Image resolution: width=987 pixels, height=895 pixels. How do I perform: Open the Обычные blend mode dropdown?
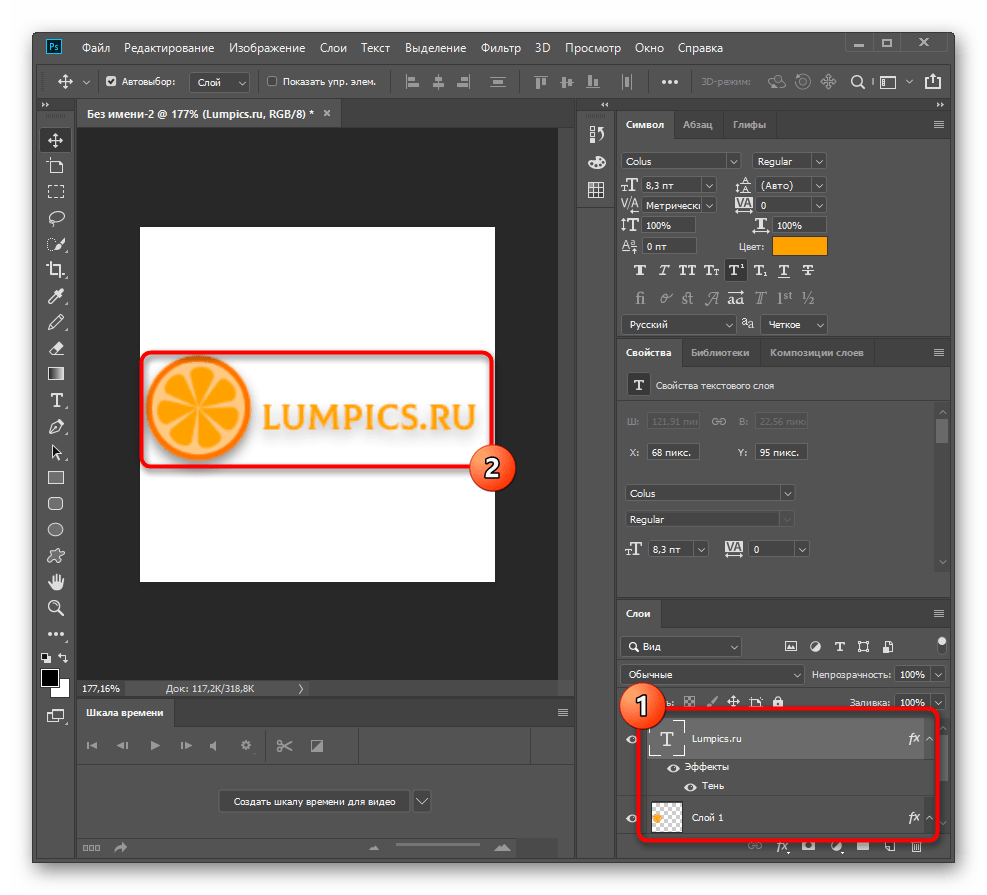pos(712,675)
